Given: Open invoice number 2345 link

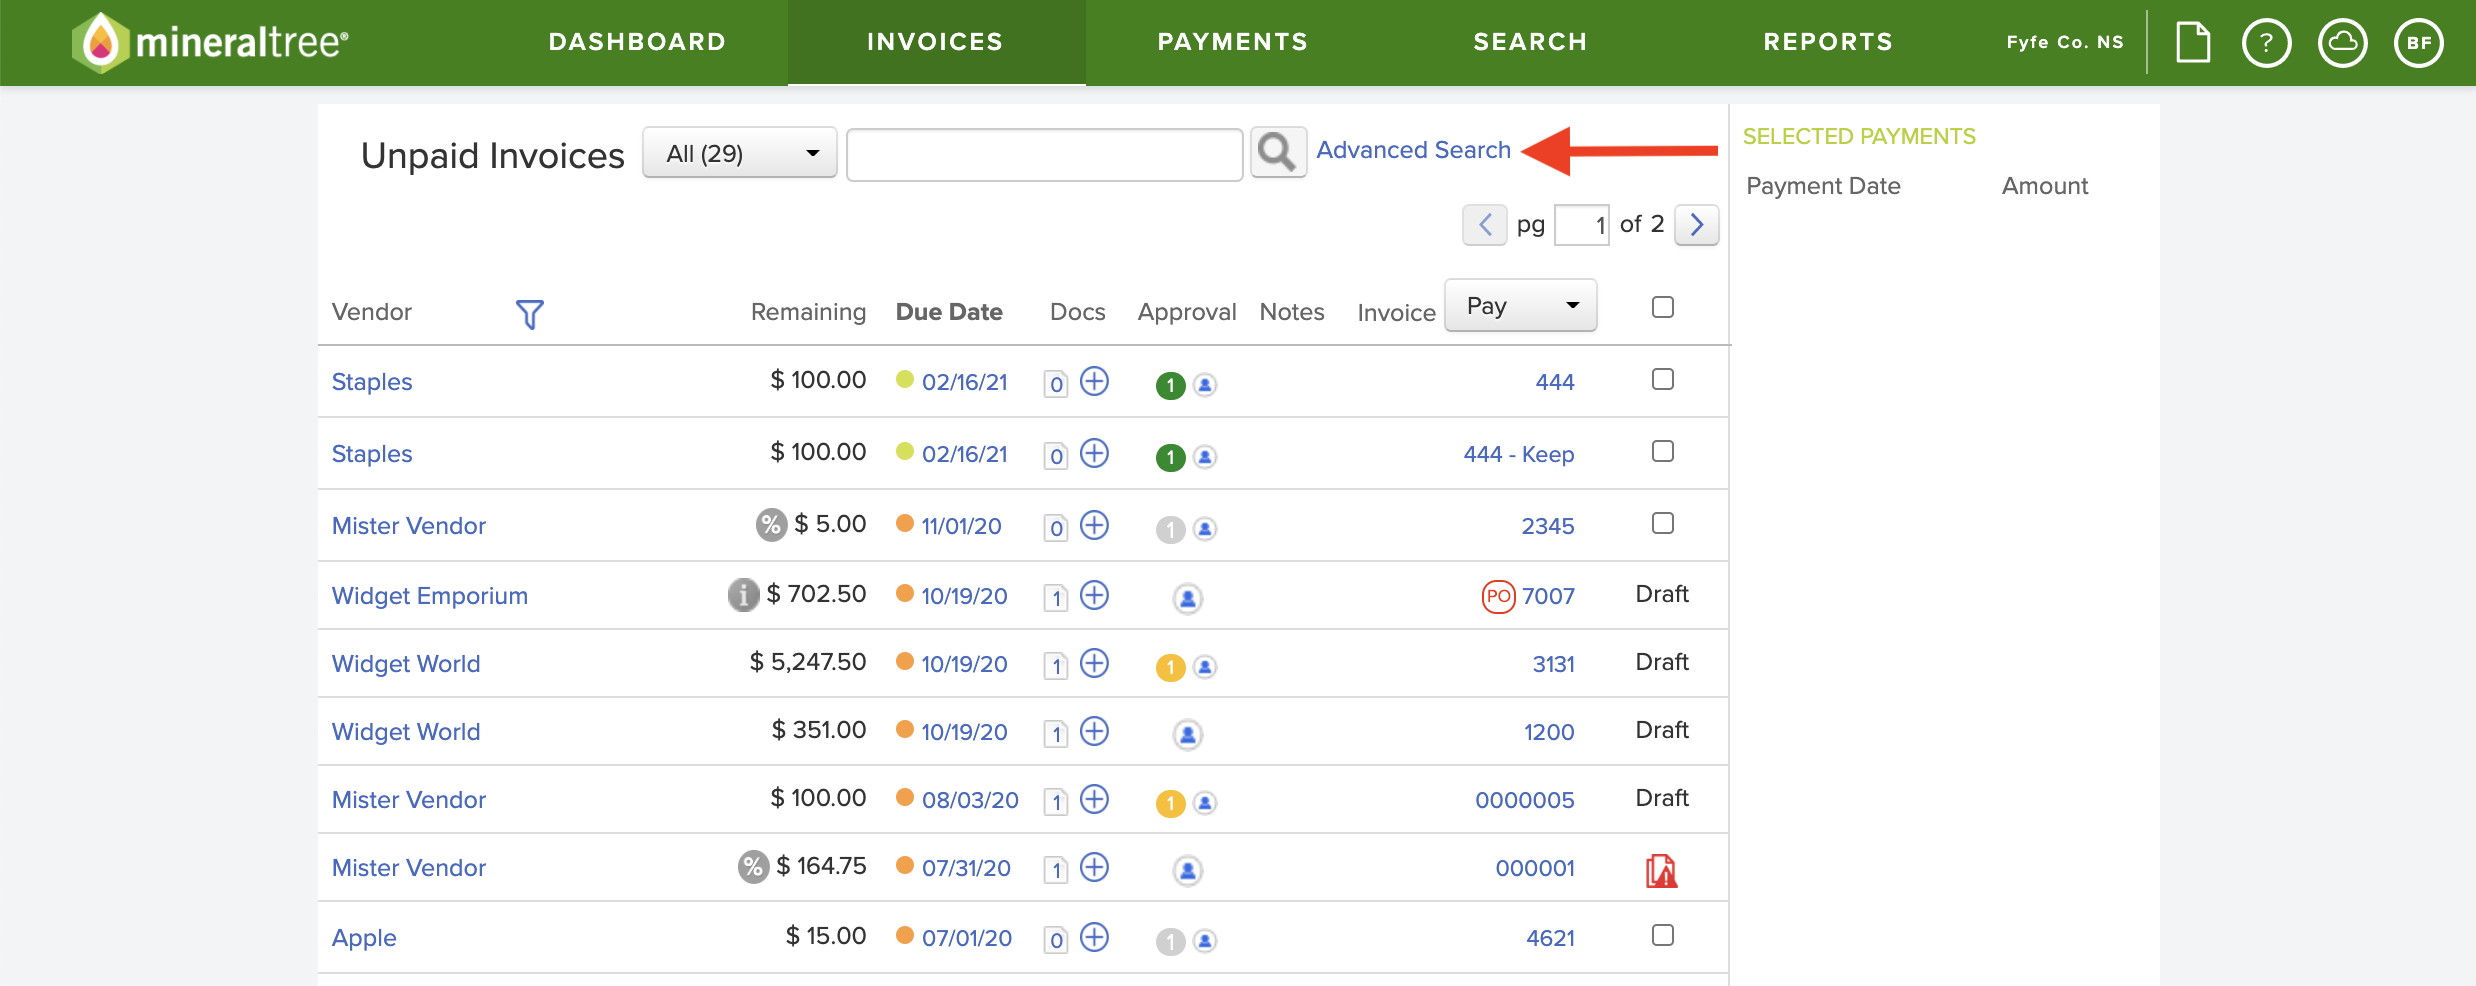Looking at the screenshot, I should [x=1547, y=526].
